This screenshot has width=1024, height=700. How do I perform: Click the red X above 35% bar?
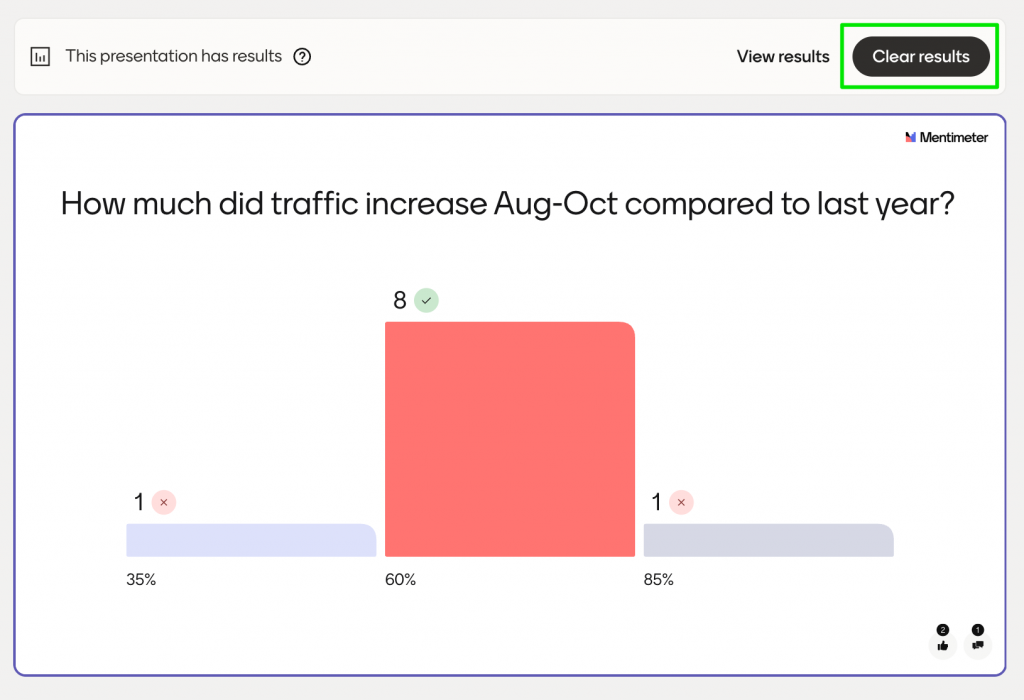tap(164, 502)
